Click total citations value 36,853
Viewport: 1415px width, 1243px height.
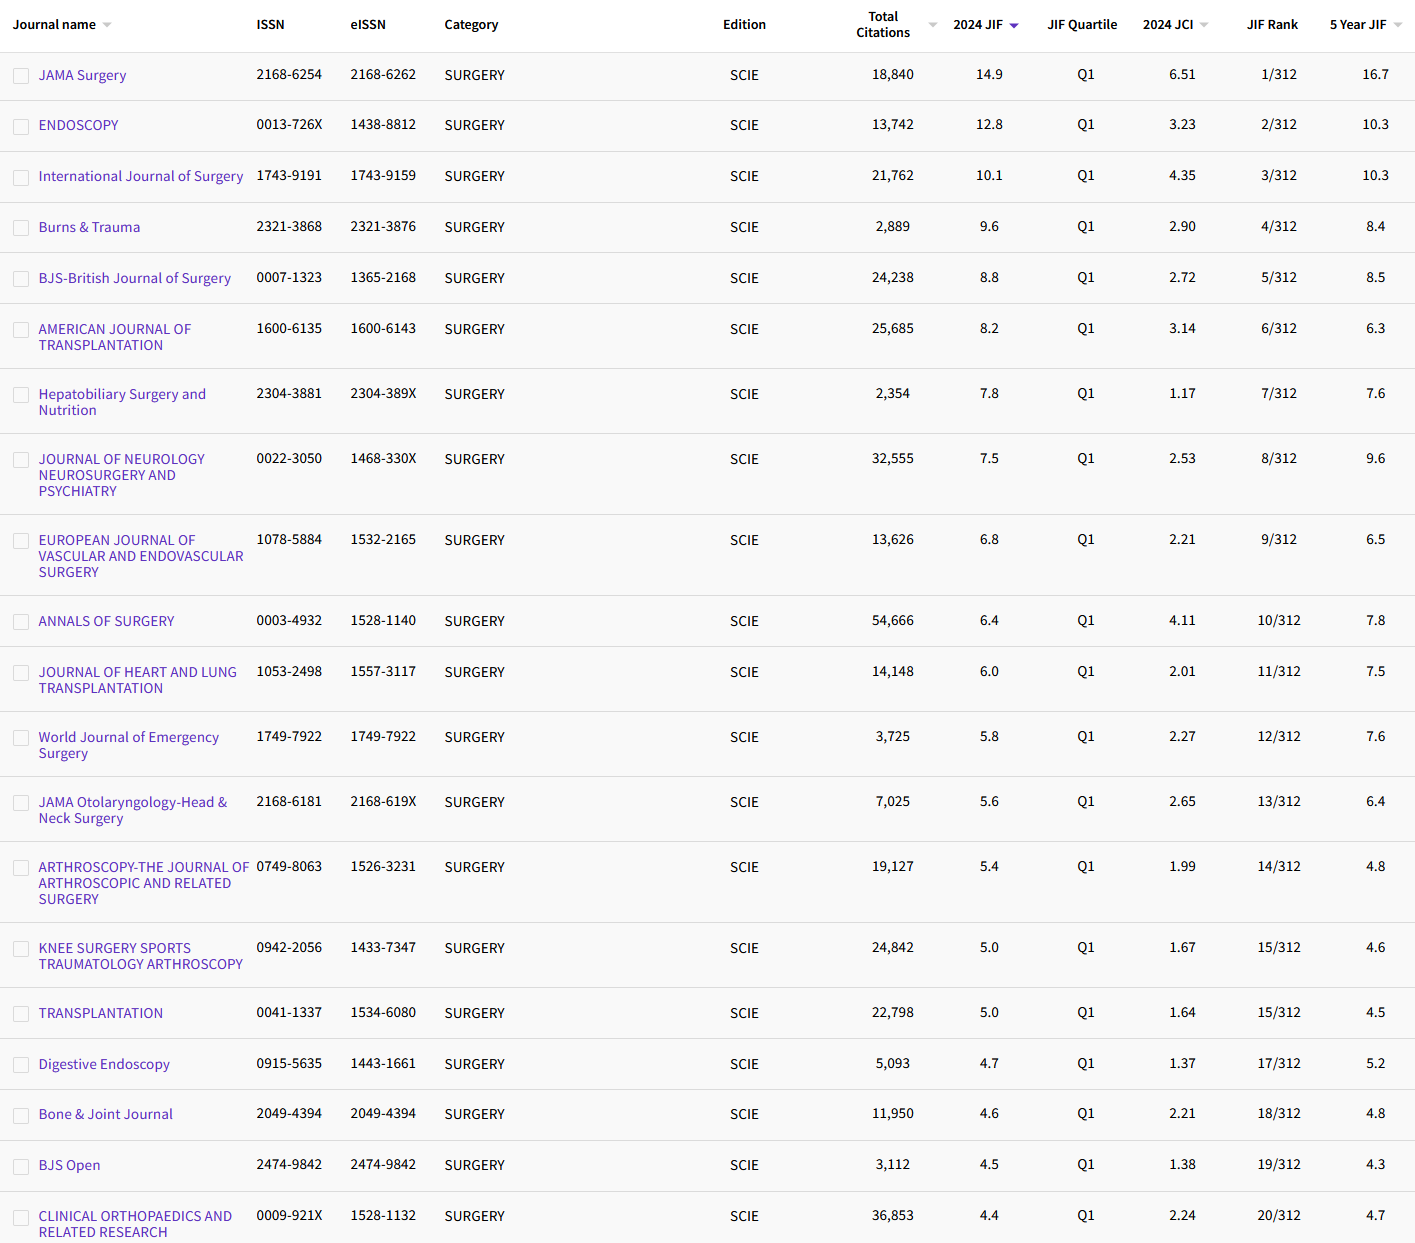(893, 1215)
